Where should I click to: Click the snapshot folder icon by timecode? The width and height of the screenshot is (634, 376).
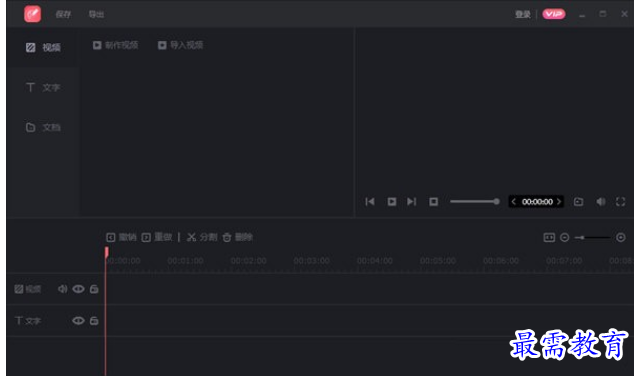(579, 201)
